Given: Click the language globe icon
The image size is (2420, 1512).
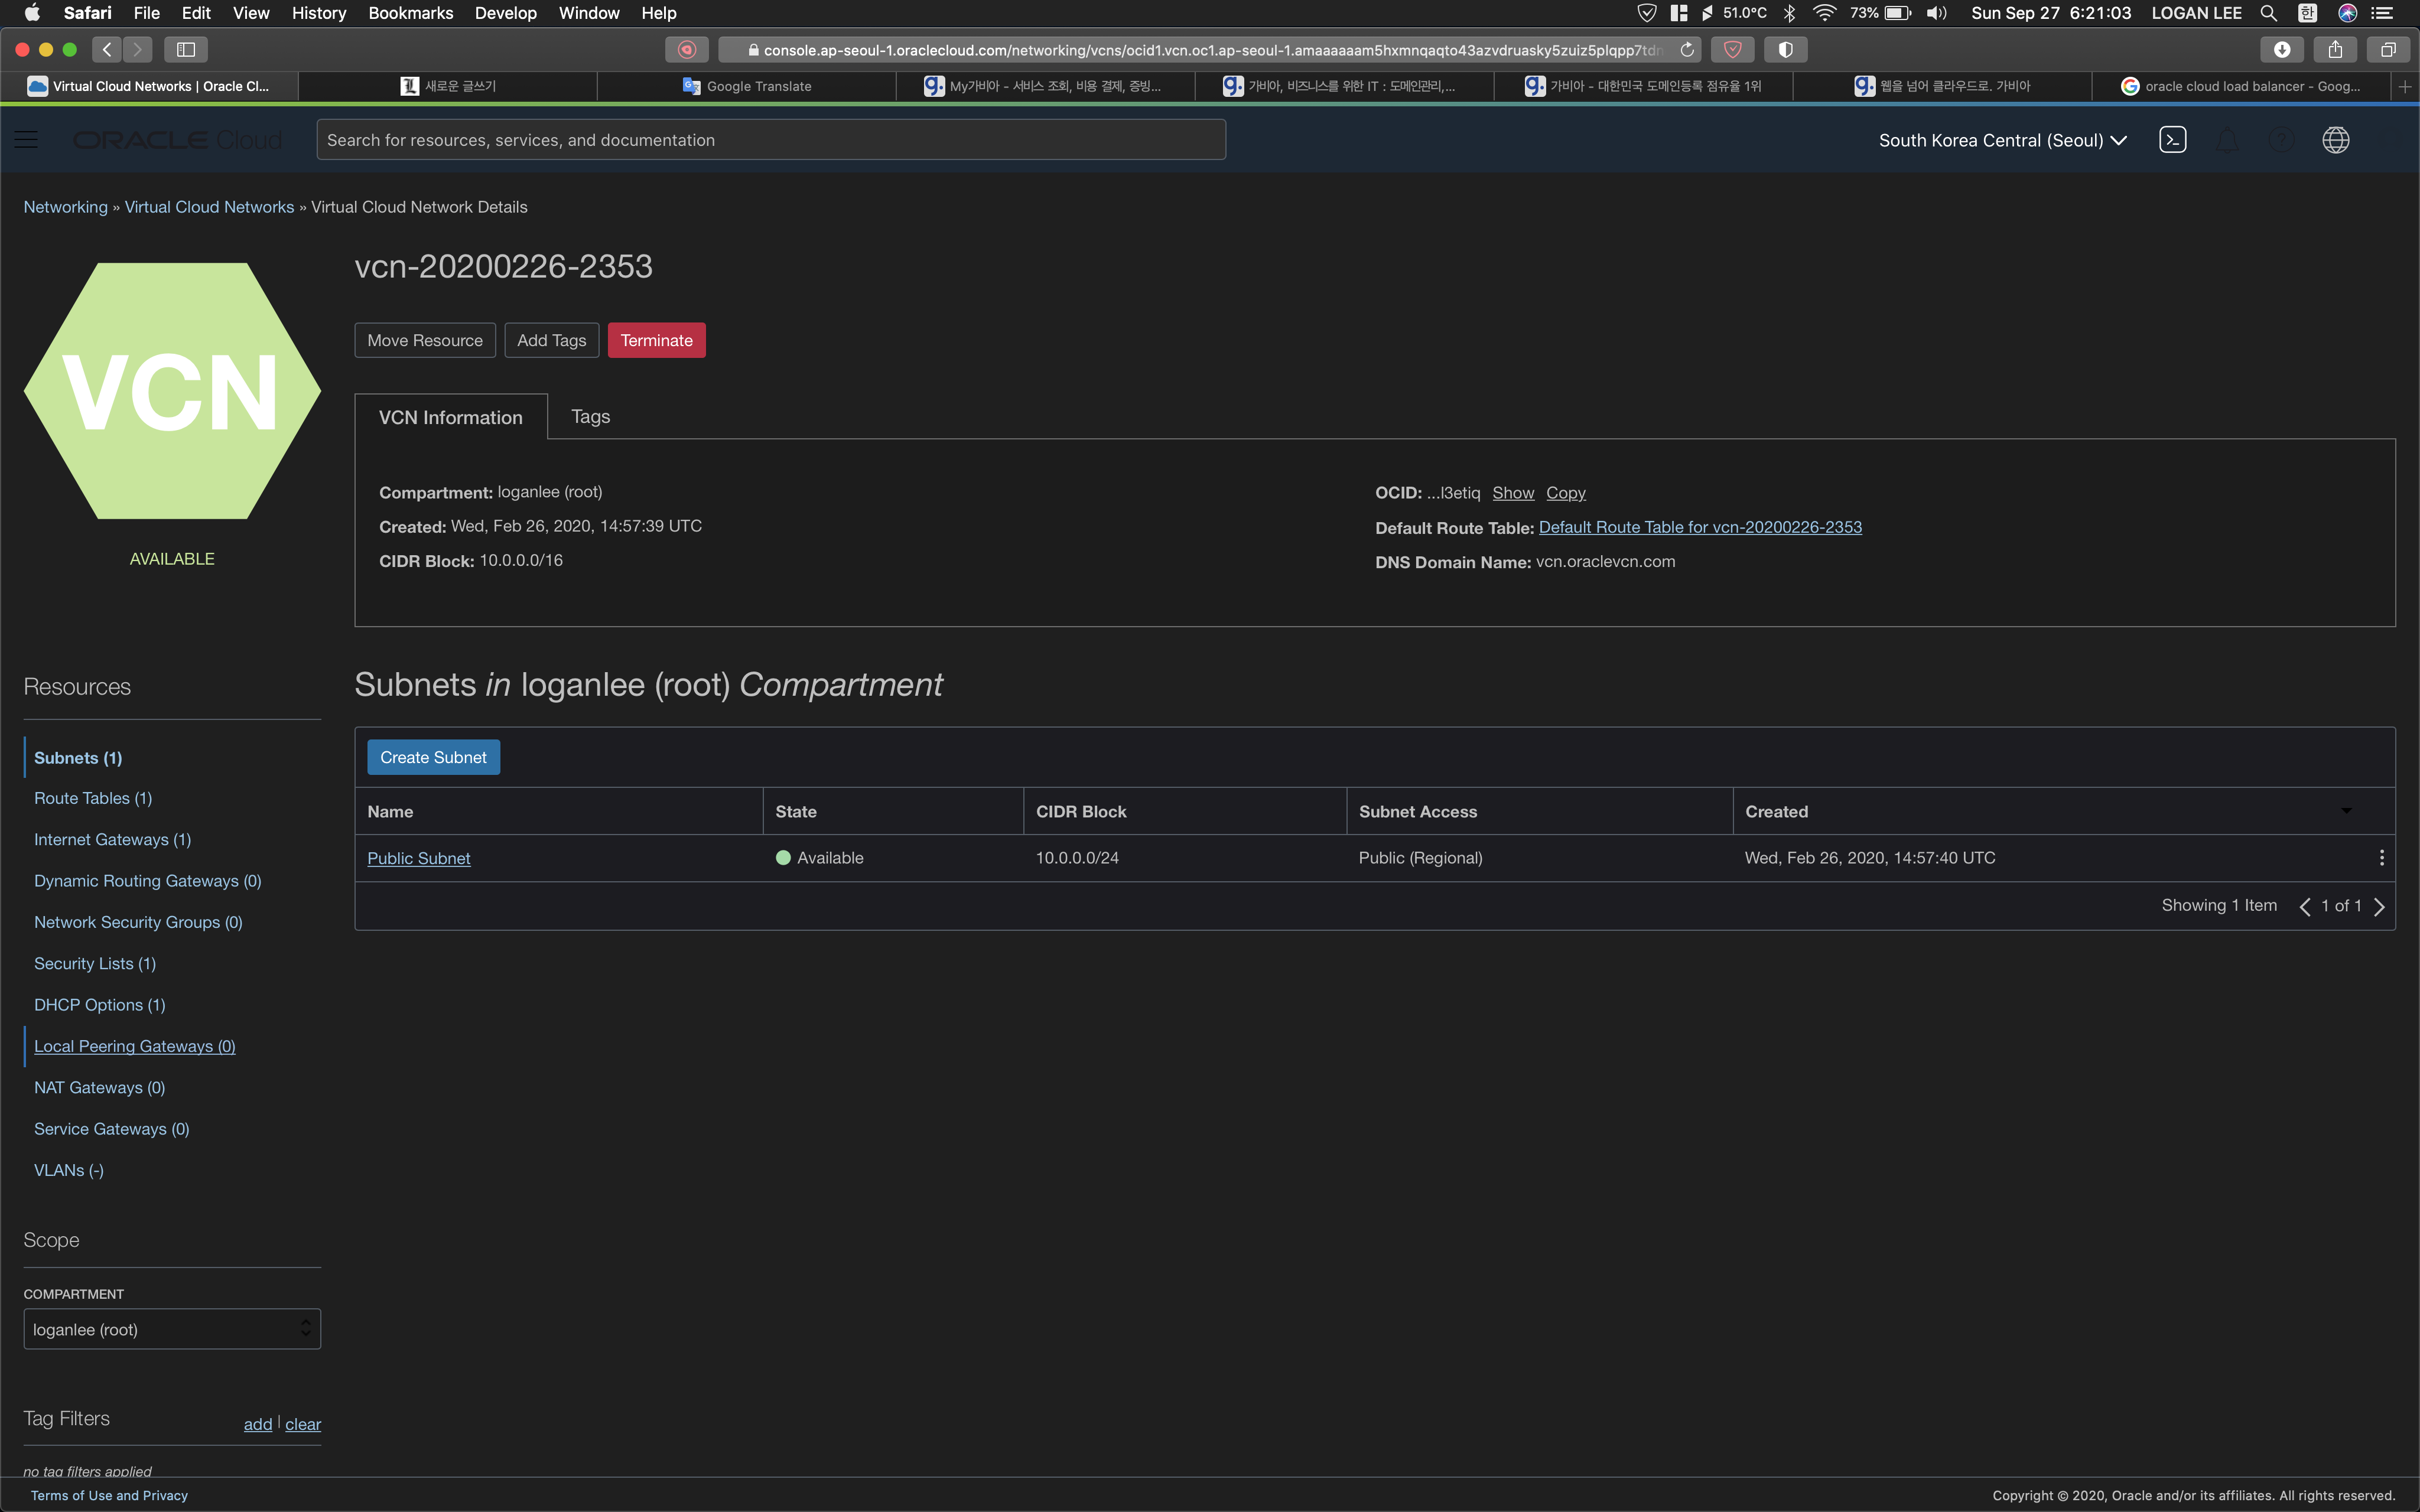Looking at the screenshot, I should pos(2335,140).
